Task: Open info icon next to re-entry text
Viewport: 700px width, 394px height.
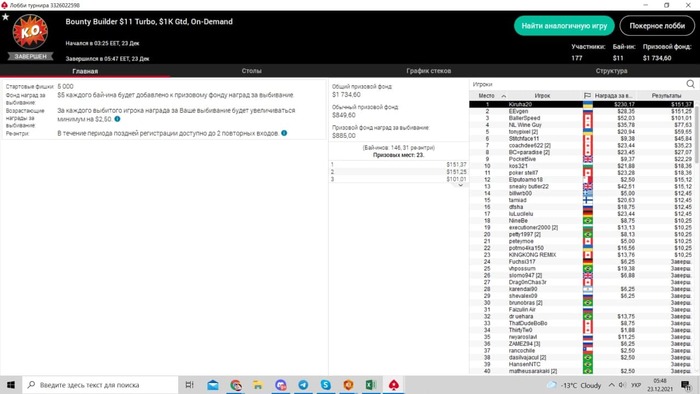Action: click(284, 133)
